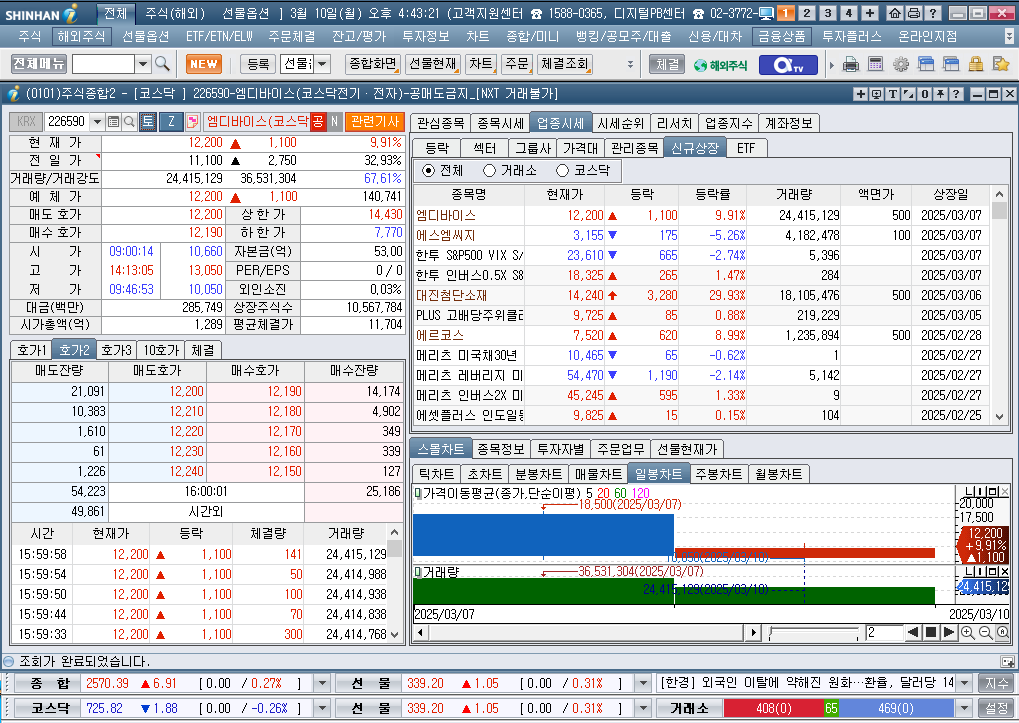This screenshot has height=723, width=1019.
Task: Click the stock search magnifier beside the code field
Action: pos(129,121)
